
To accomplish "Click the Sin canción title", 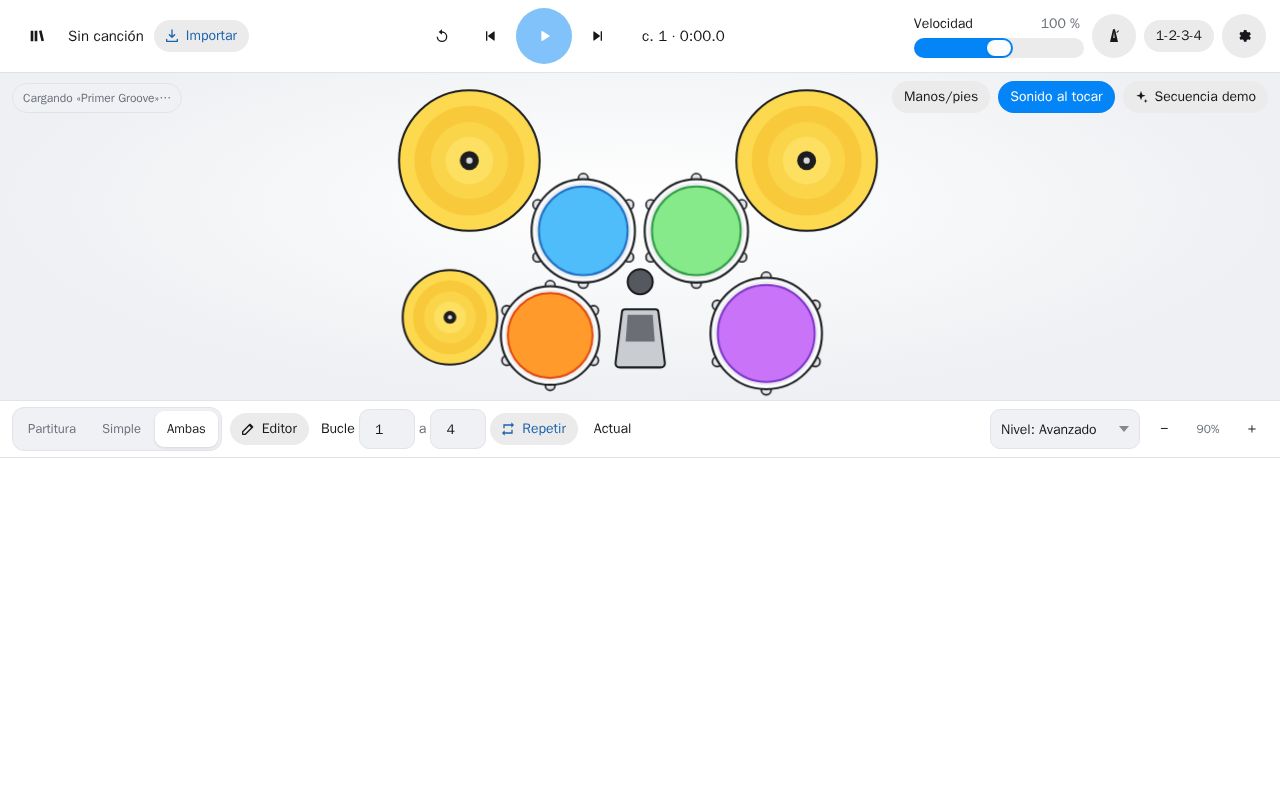I will point(106,36).
